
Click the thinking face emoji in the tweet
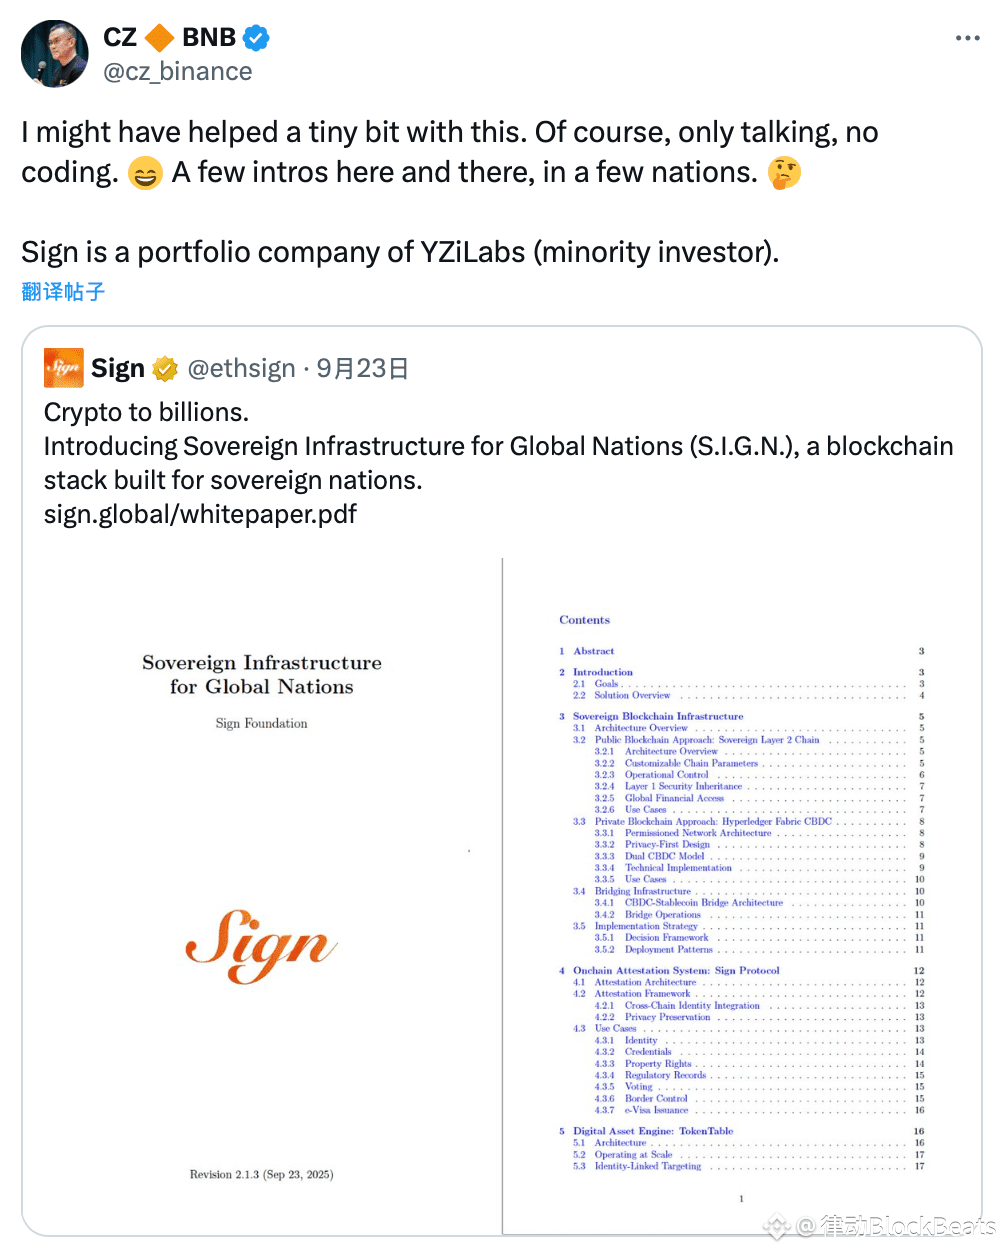click(784, 173)
